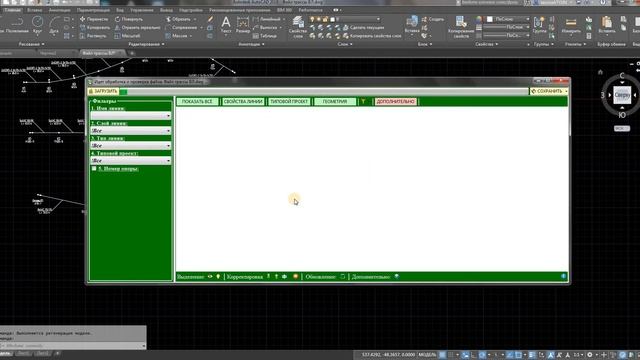
Task: Click the command line input field
Action: point(73,346)
